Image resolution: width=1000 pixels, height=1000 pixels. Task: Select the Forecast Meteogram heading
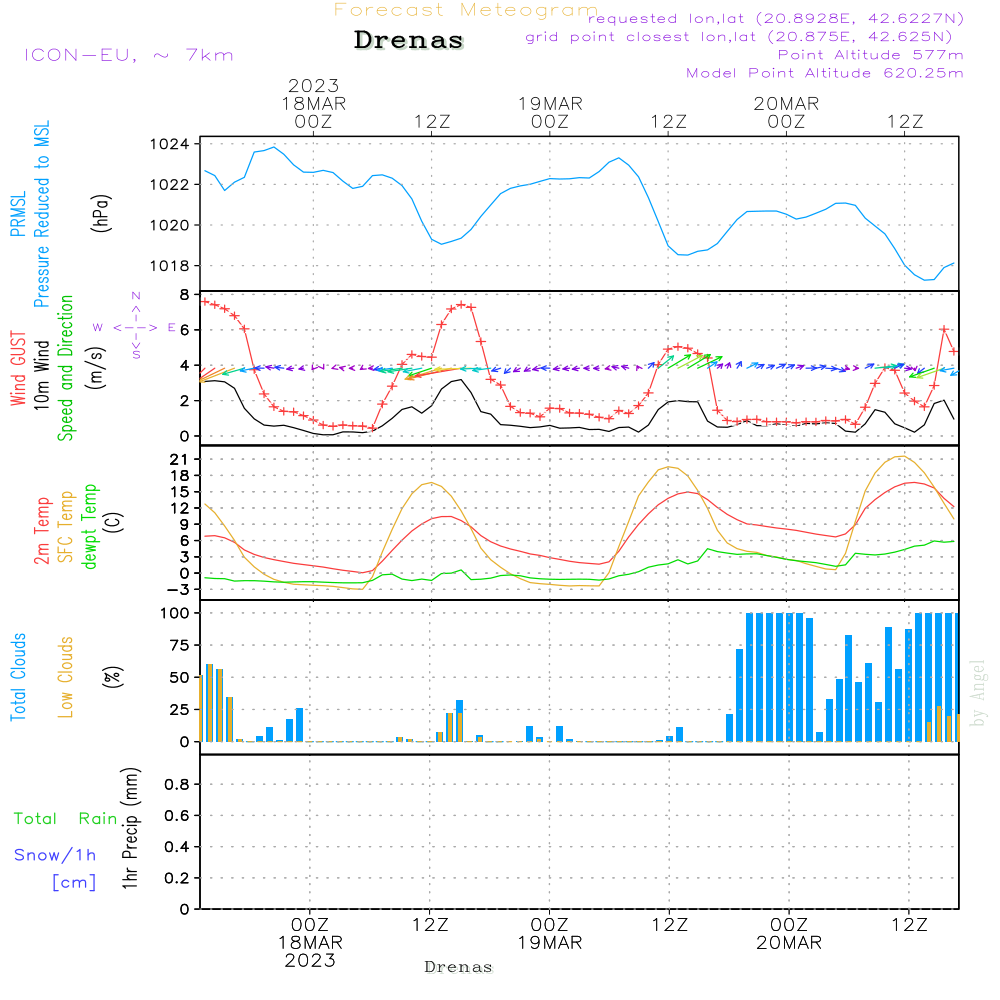click(465, 10)
